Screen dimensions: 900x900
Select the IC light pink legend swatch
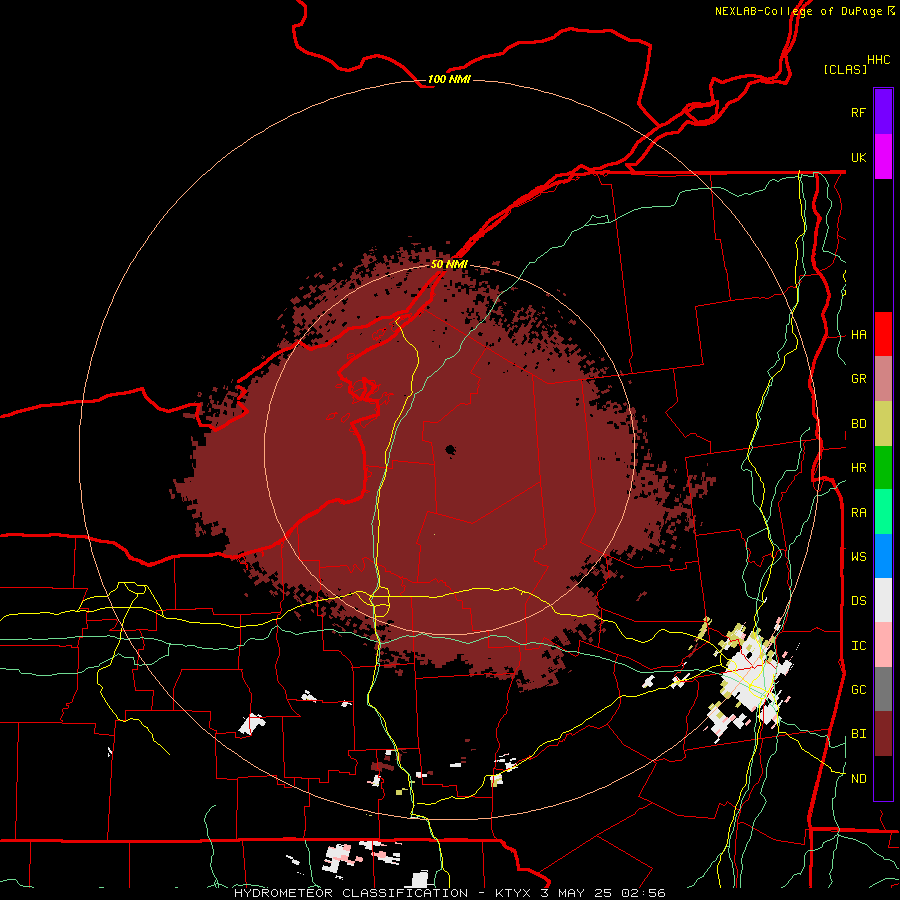[x=883, y=645]
